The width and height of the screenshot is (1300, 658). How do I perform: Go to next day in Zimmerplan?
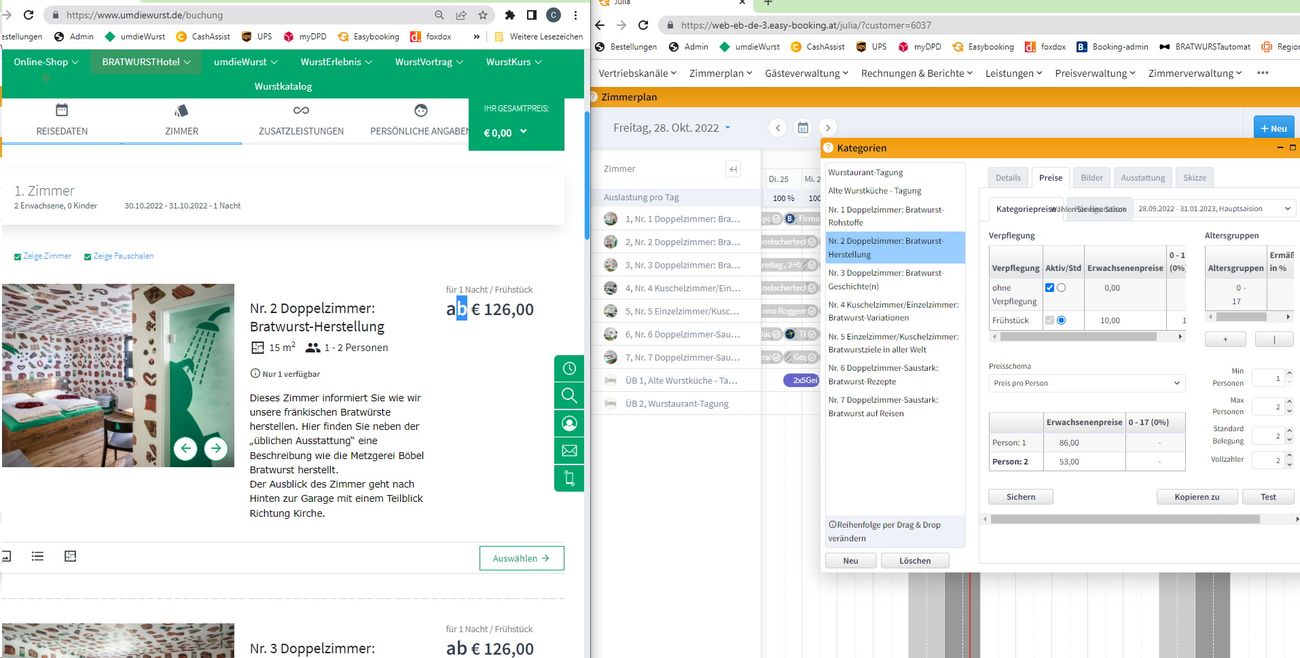click(827, 128)
